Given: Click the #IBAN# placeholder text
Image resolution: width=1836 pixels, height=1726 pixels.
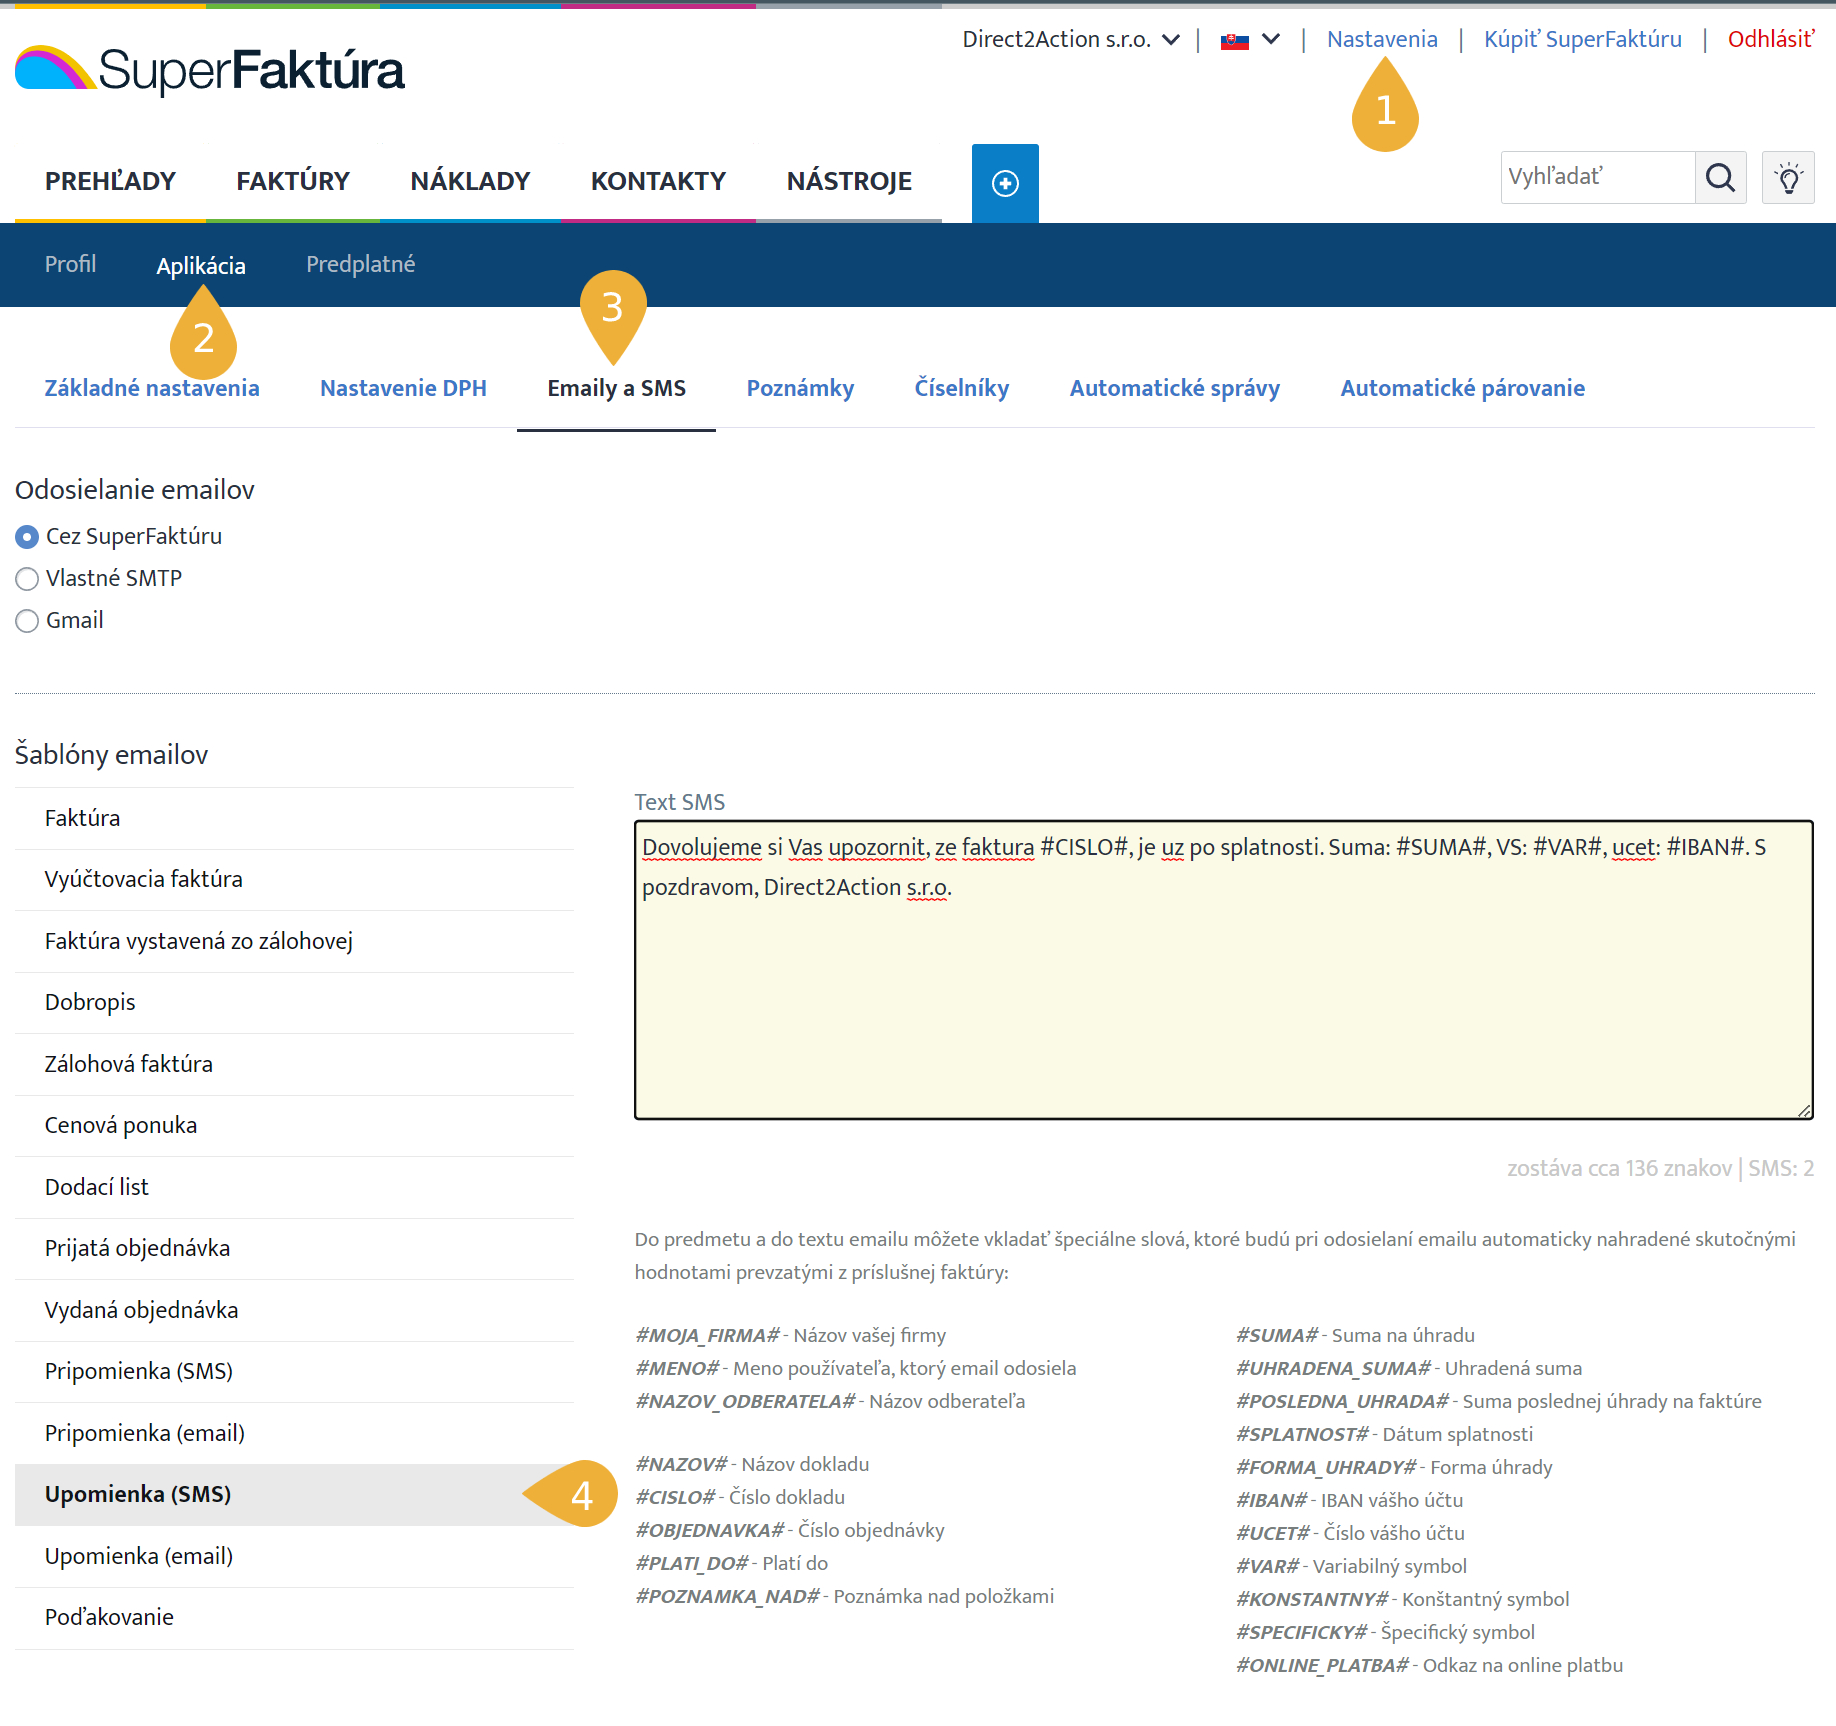Looking at the screenshot, I should point(1272,1501).
